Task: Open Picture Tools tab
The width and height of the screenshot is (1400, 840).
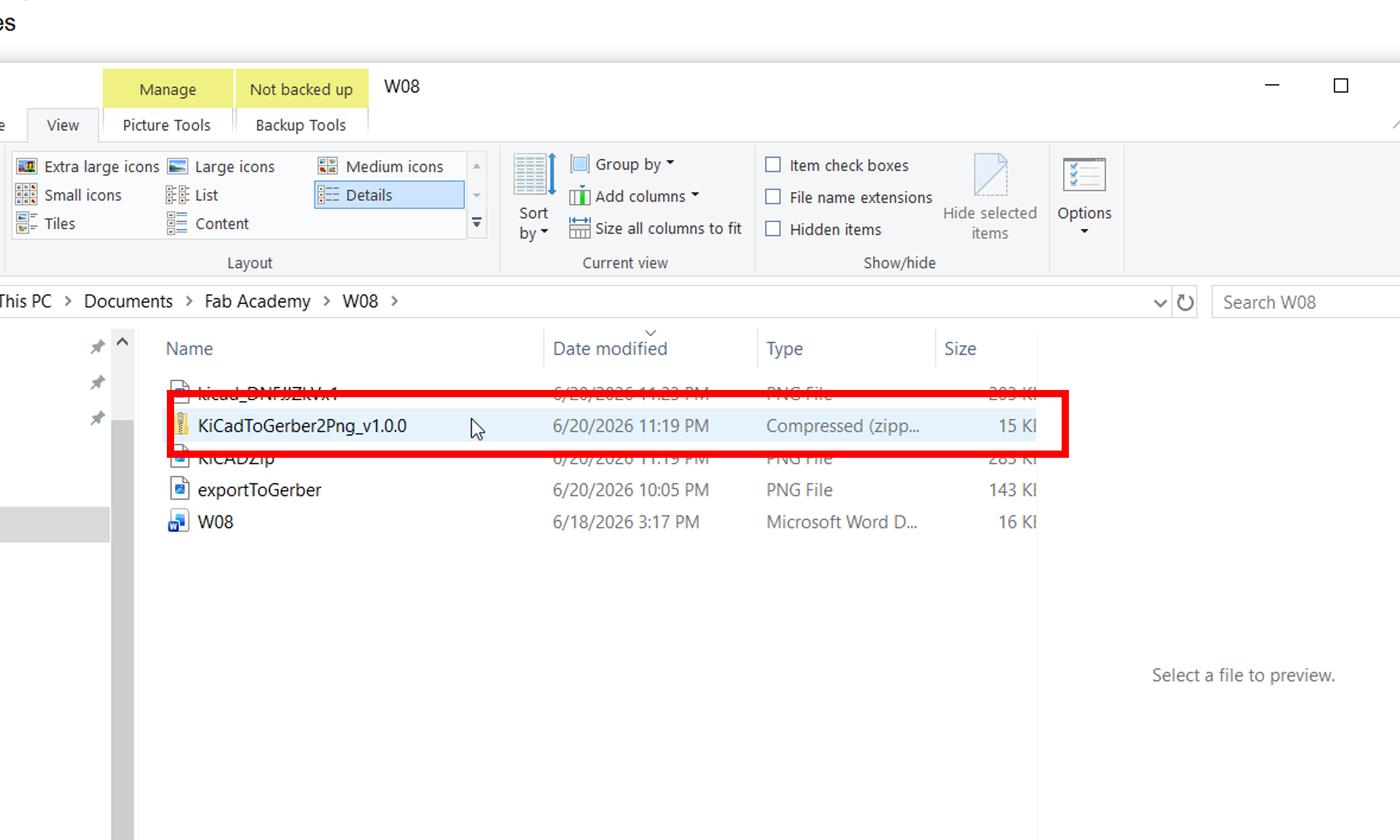Action: click(x=166, y=125)
